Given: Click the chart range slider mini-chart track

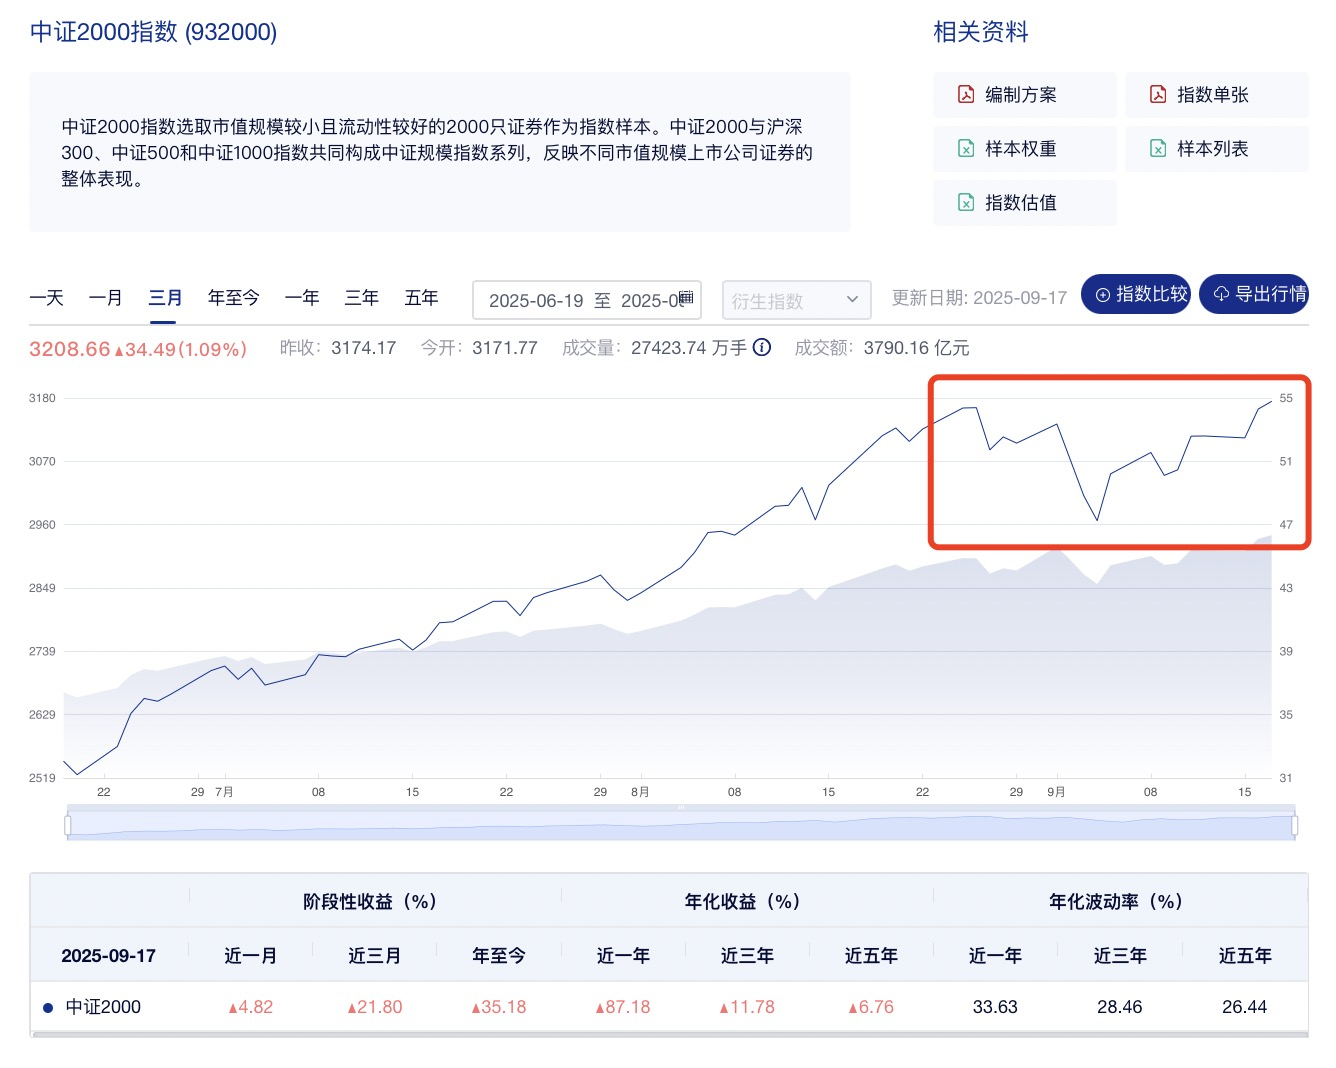Looking at the screenshot, I should point(681,825).
